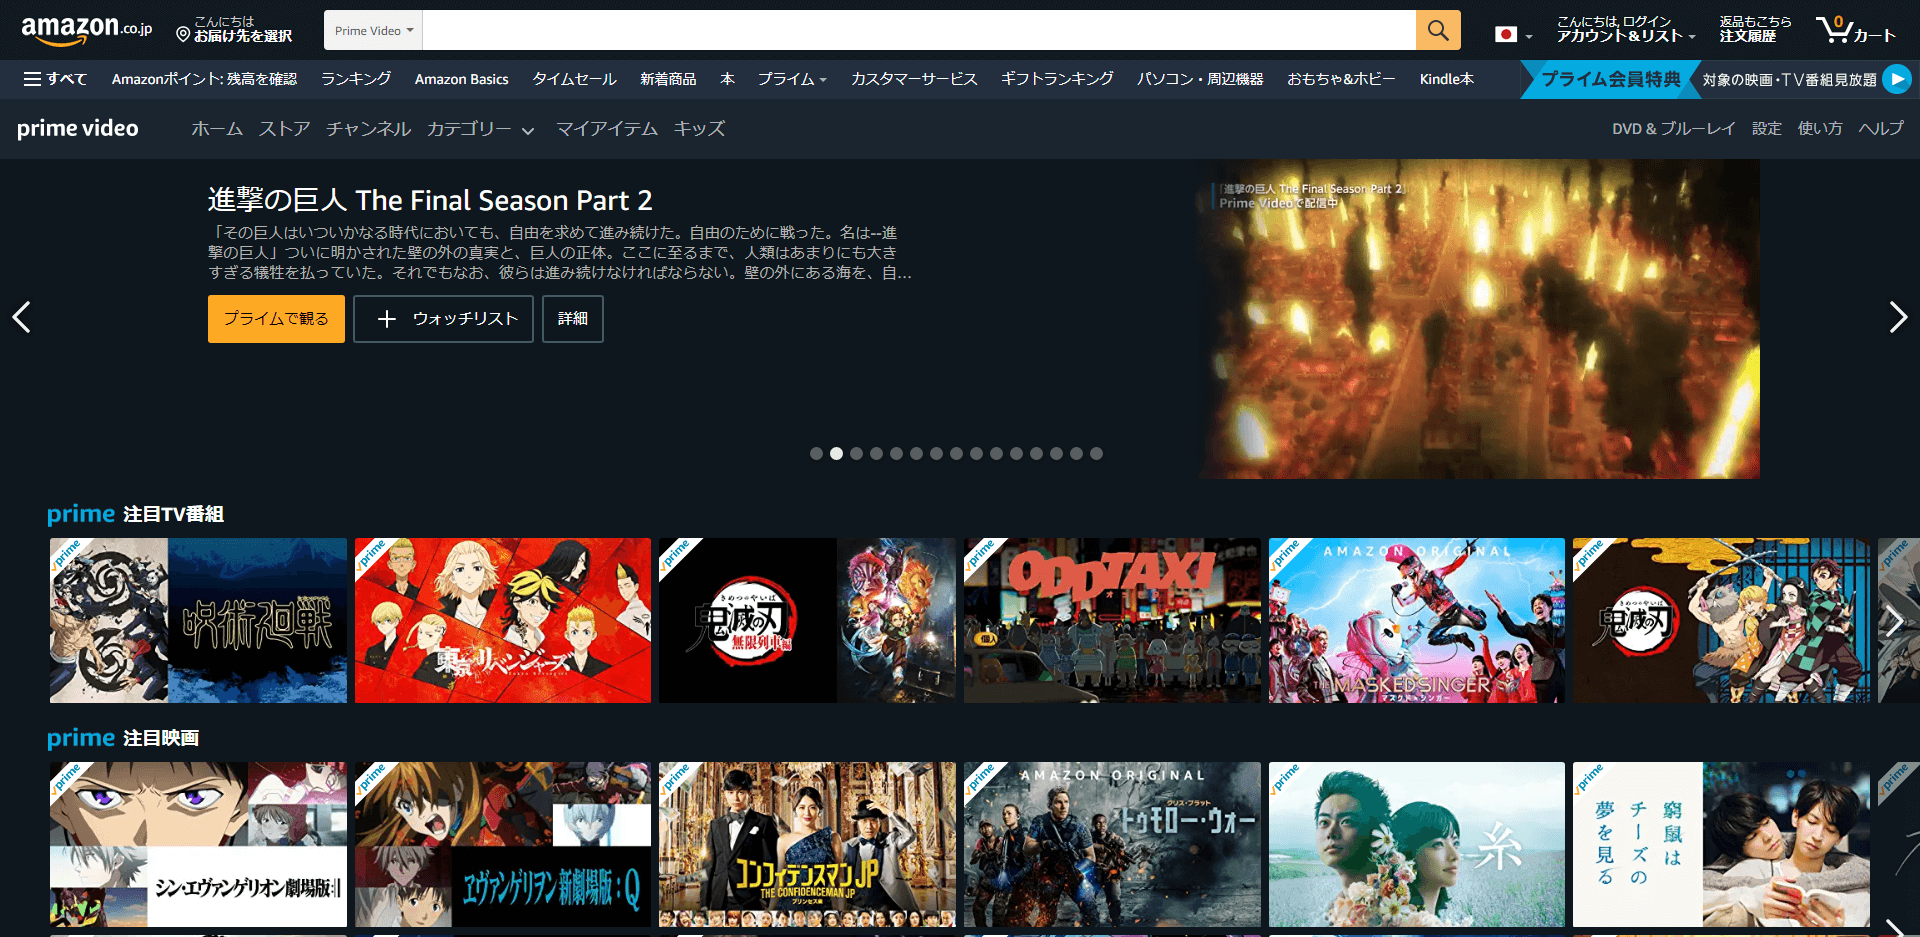Expand the カテゴリー dropdown in Prime Video
This screenshot has width=1920, height=937.
480,129
